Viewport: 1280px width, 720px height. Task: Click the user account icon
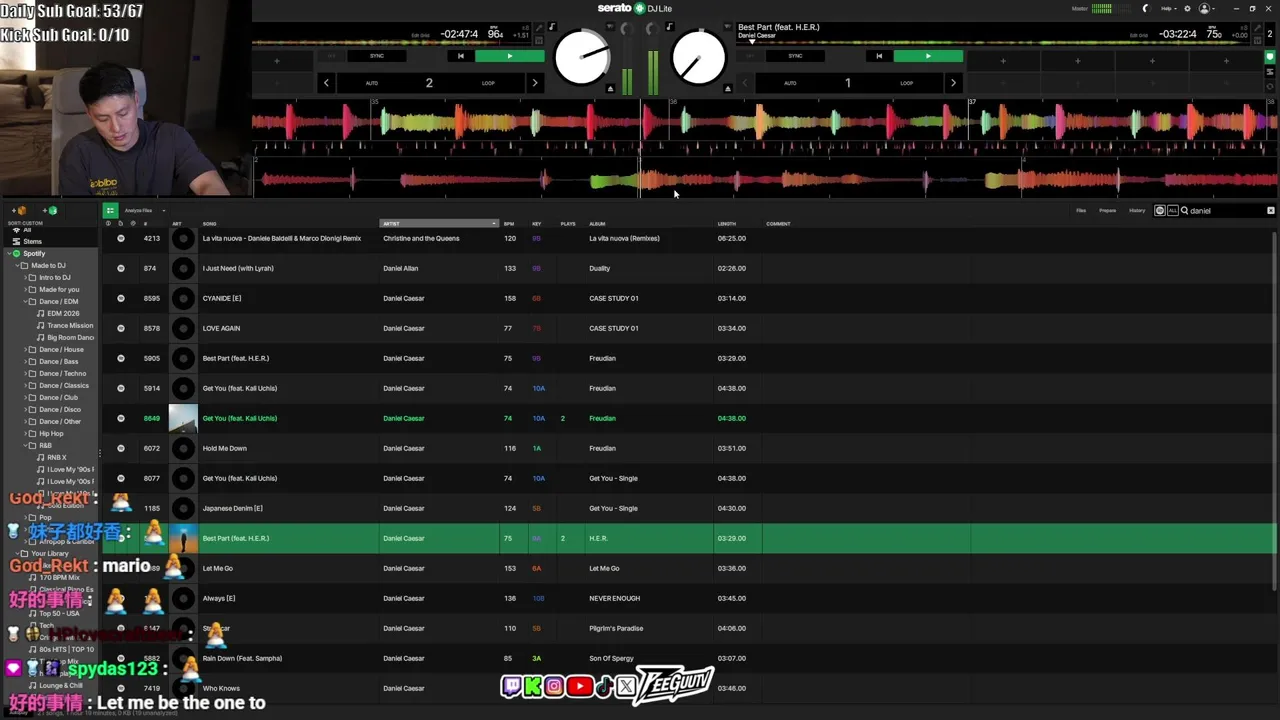pos(1205,8)
